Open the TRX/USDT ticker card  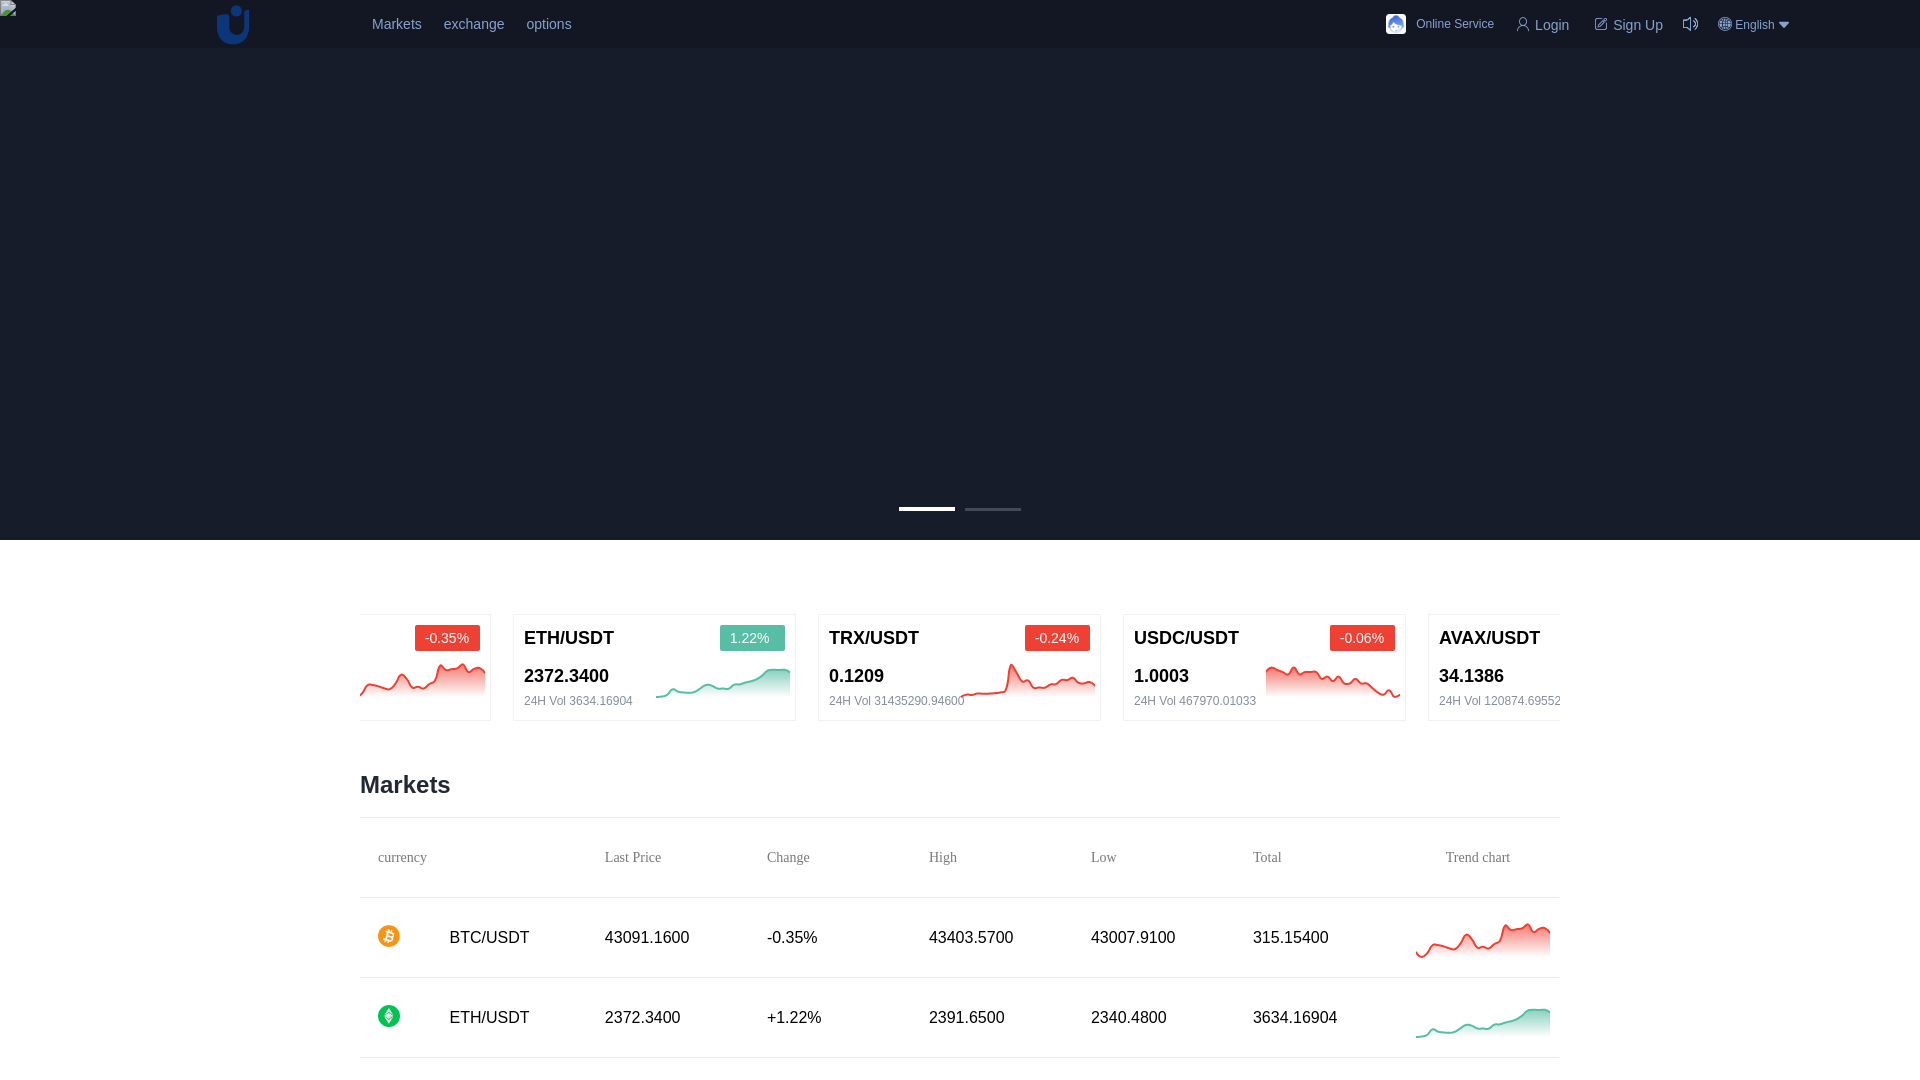pyautogui.click(x=959, y=667)
